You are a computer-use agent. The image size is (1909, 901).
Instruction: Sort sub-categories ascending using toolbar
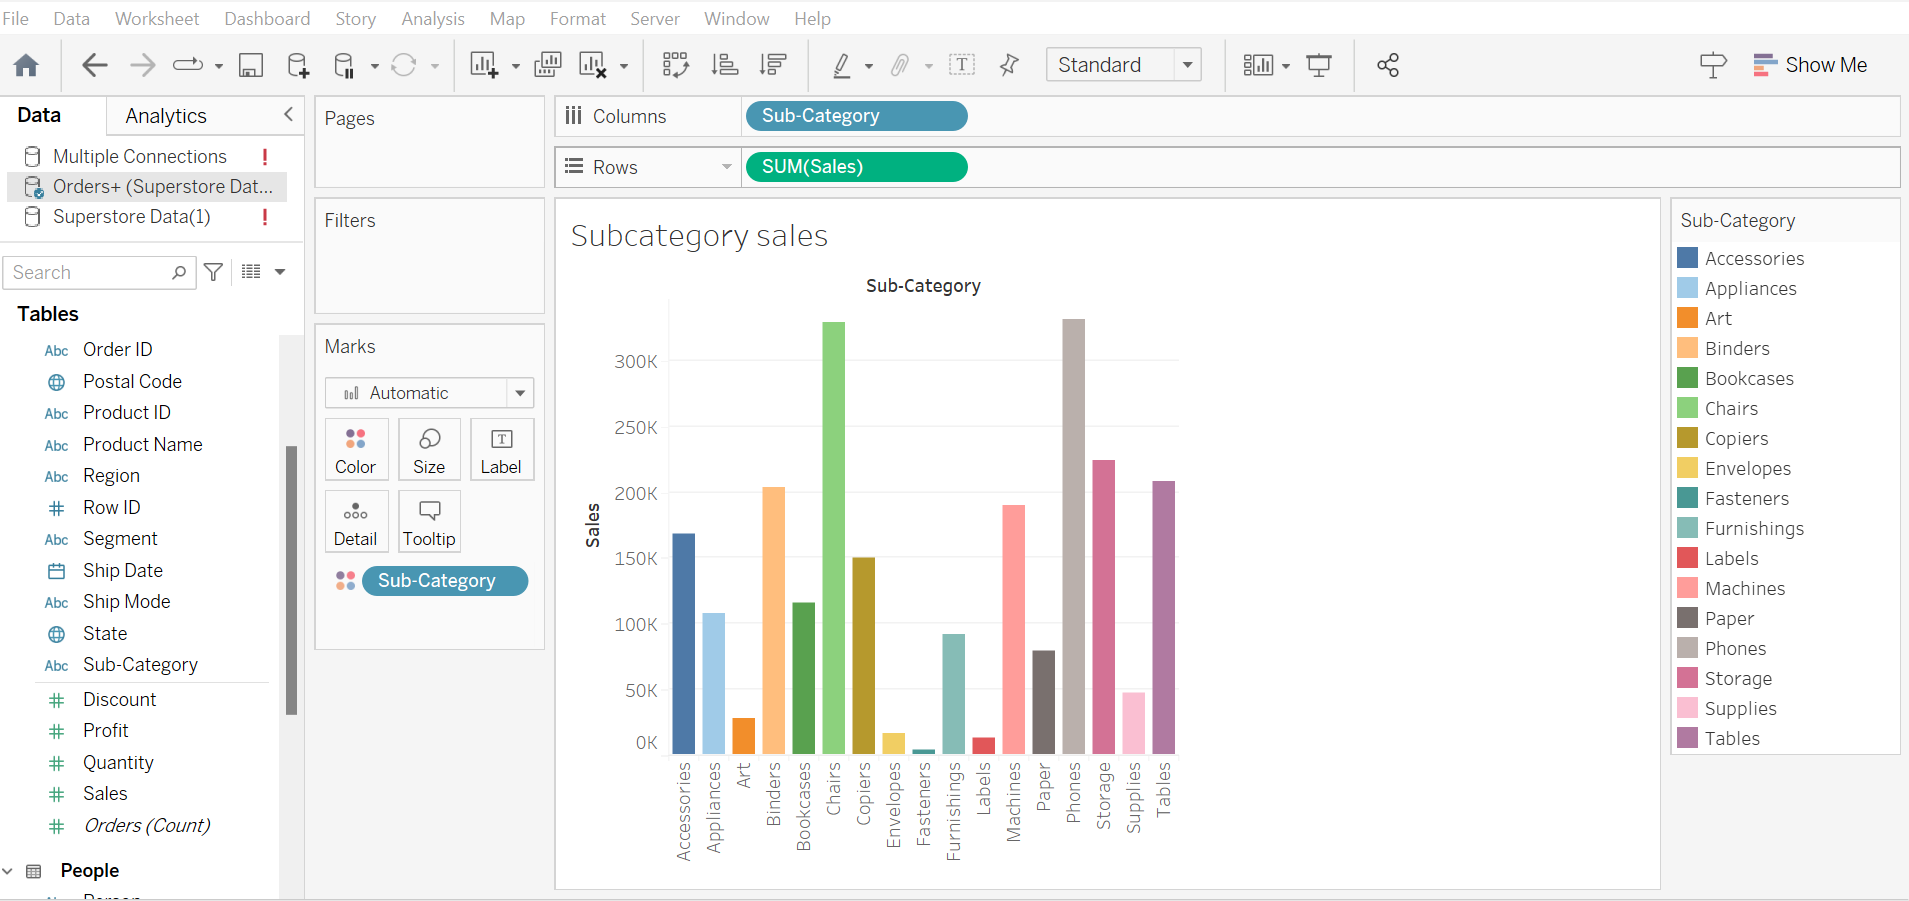(726, 65)
